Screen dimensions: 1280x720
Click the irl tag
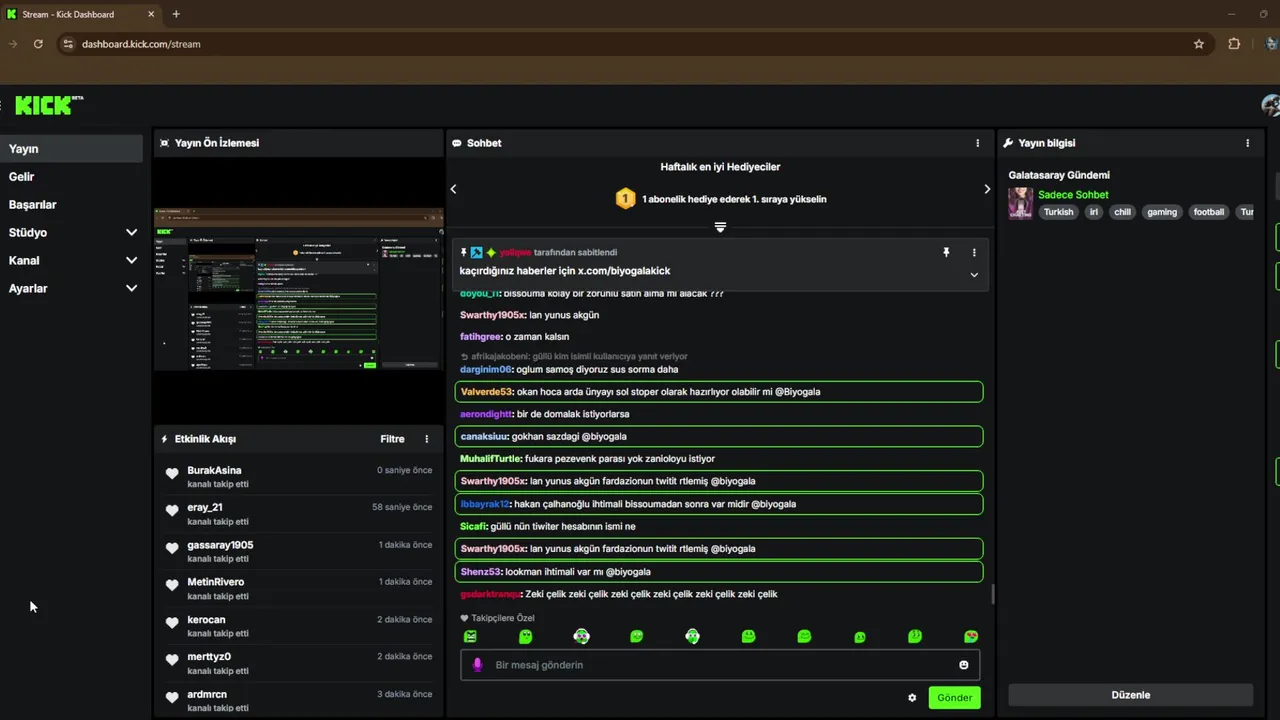(x=1094, y=212)
